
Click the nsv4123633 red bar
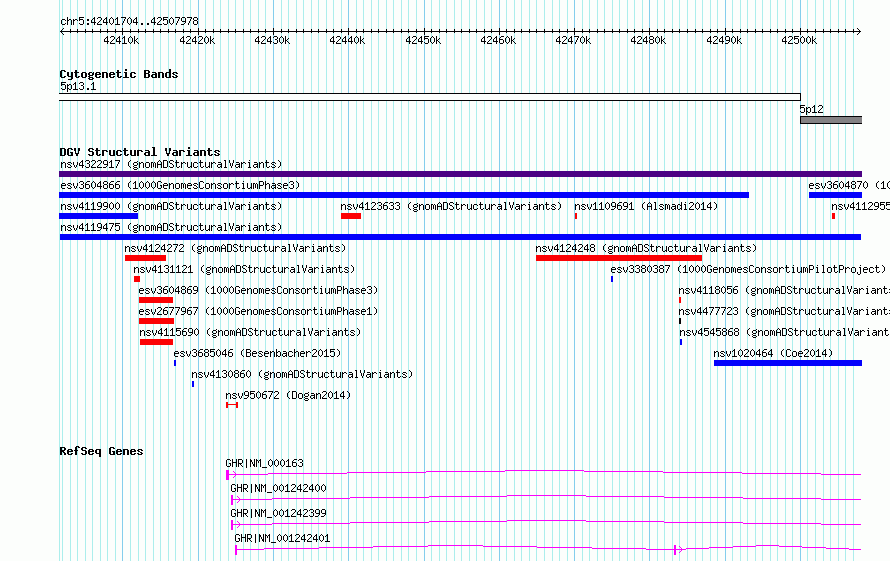[x=351, y=216]
